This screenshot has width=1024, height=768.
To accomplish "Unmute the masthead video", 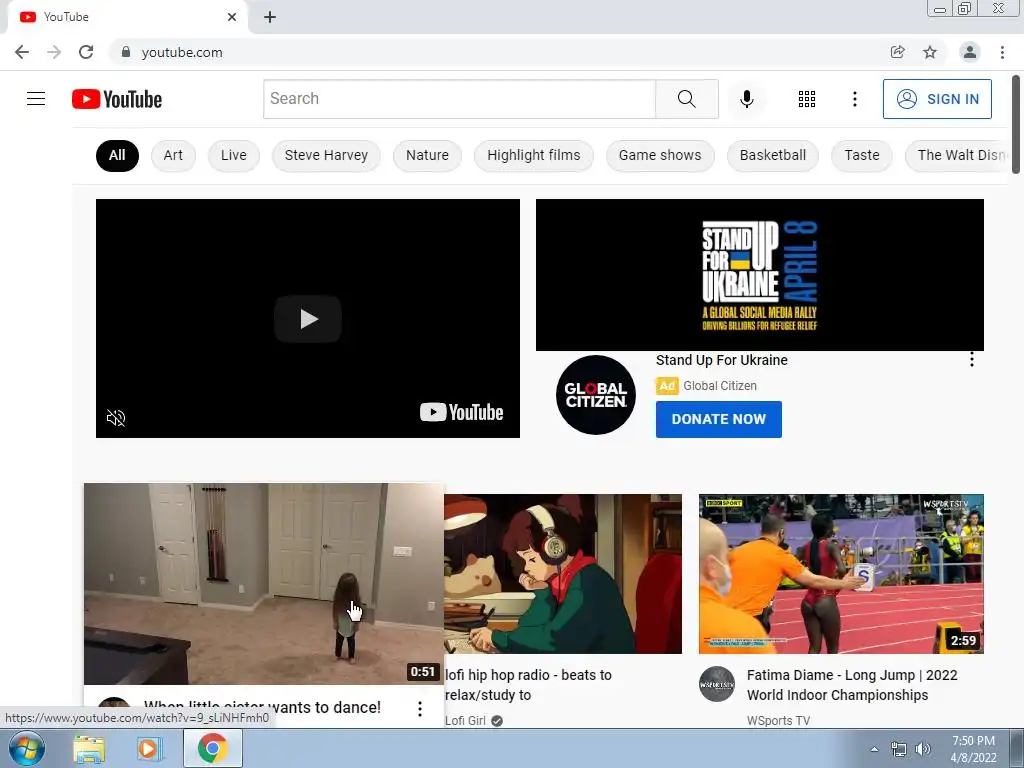I will pos(116,418).
